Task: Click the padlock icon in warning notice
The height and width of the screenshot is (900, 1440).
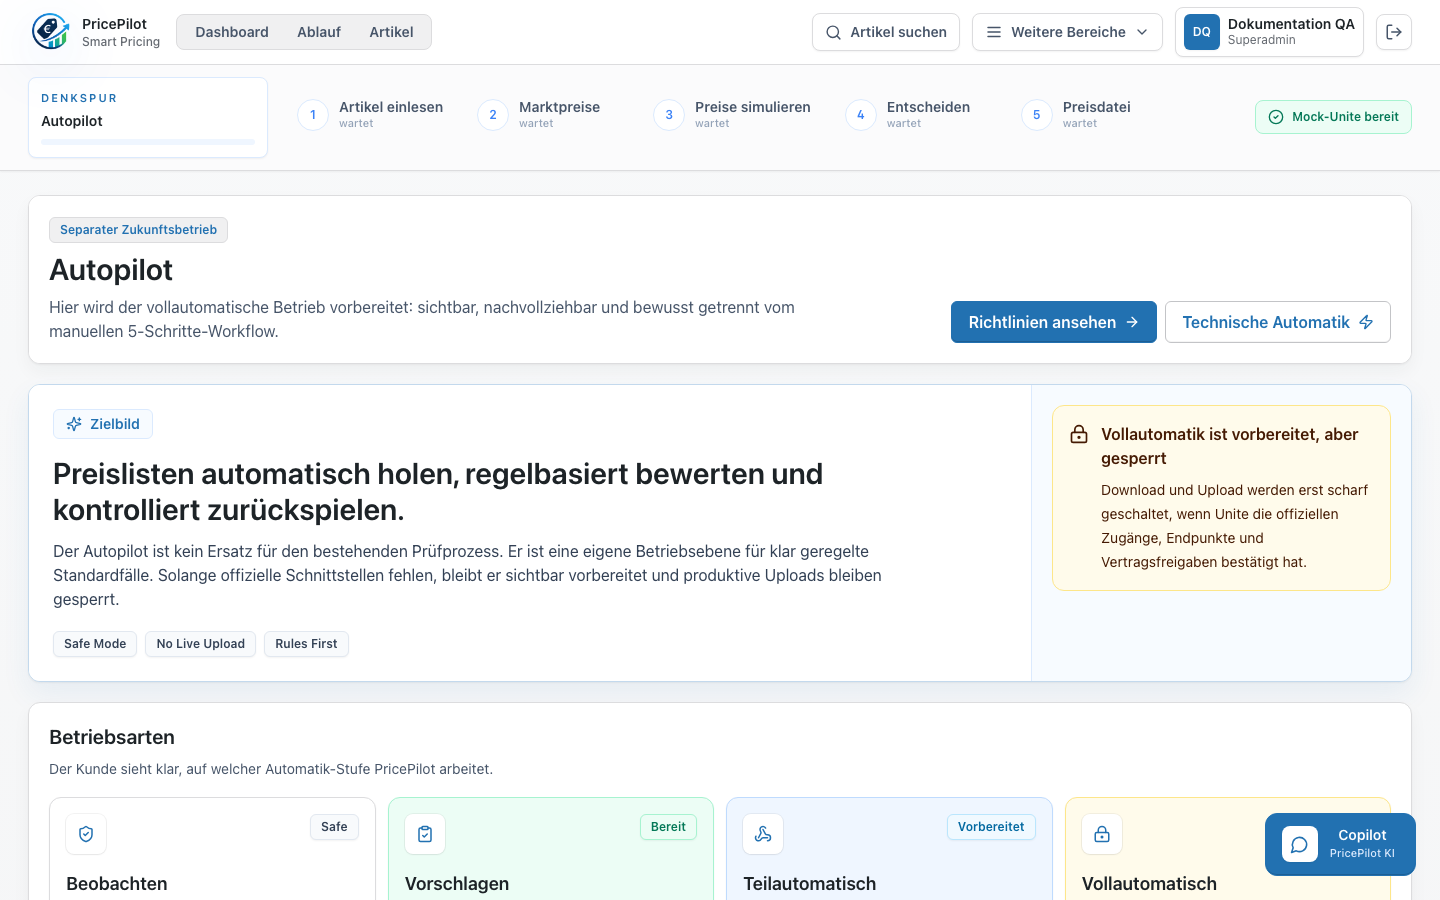Action: (x=1079, y=434)
